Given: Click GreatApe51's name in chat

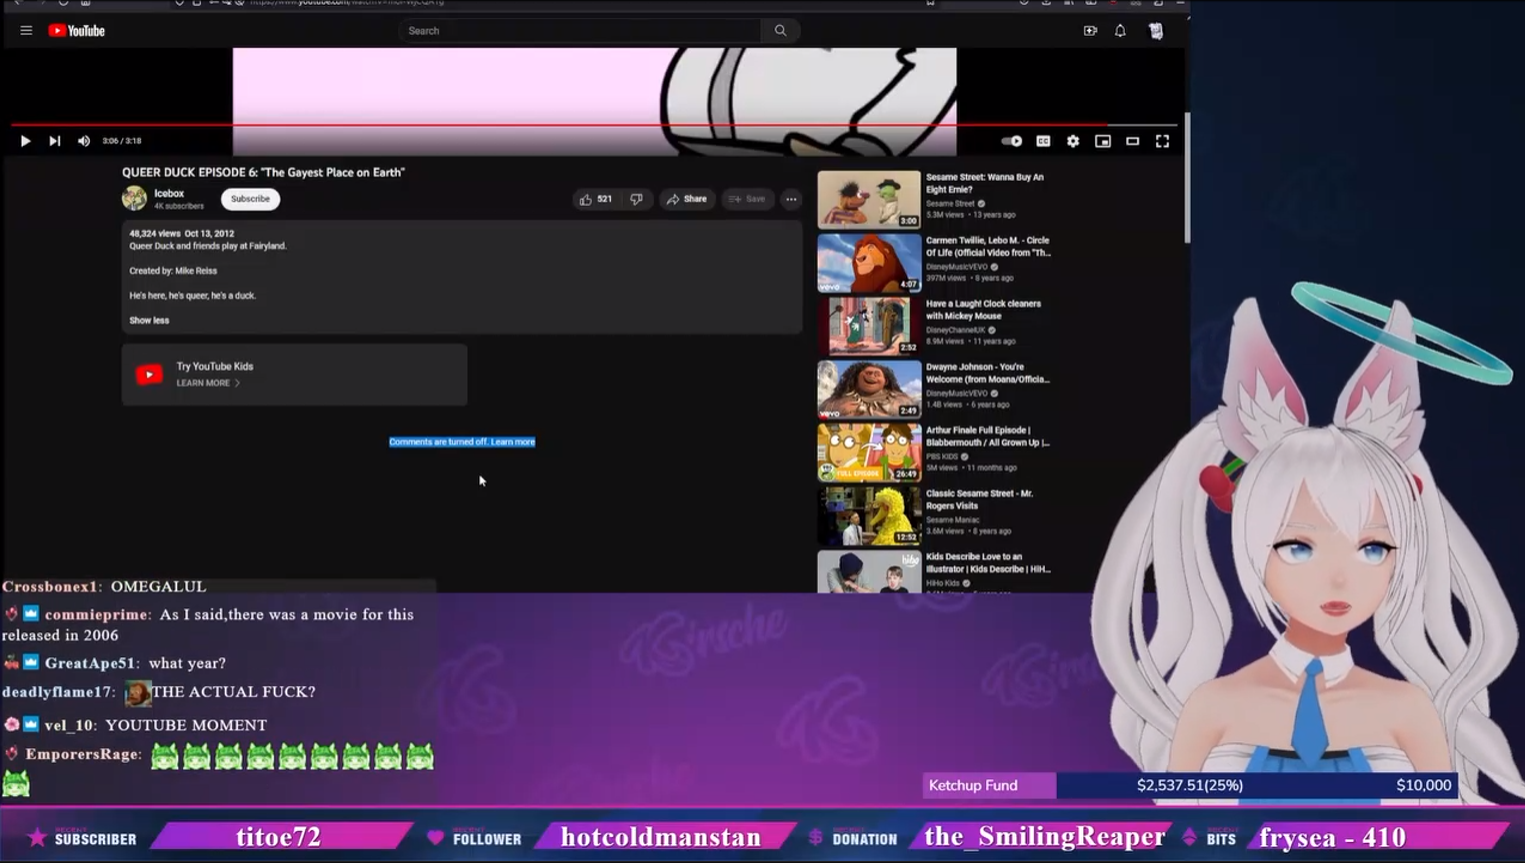Looking at the screenshot, I should tap(90, 663).
